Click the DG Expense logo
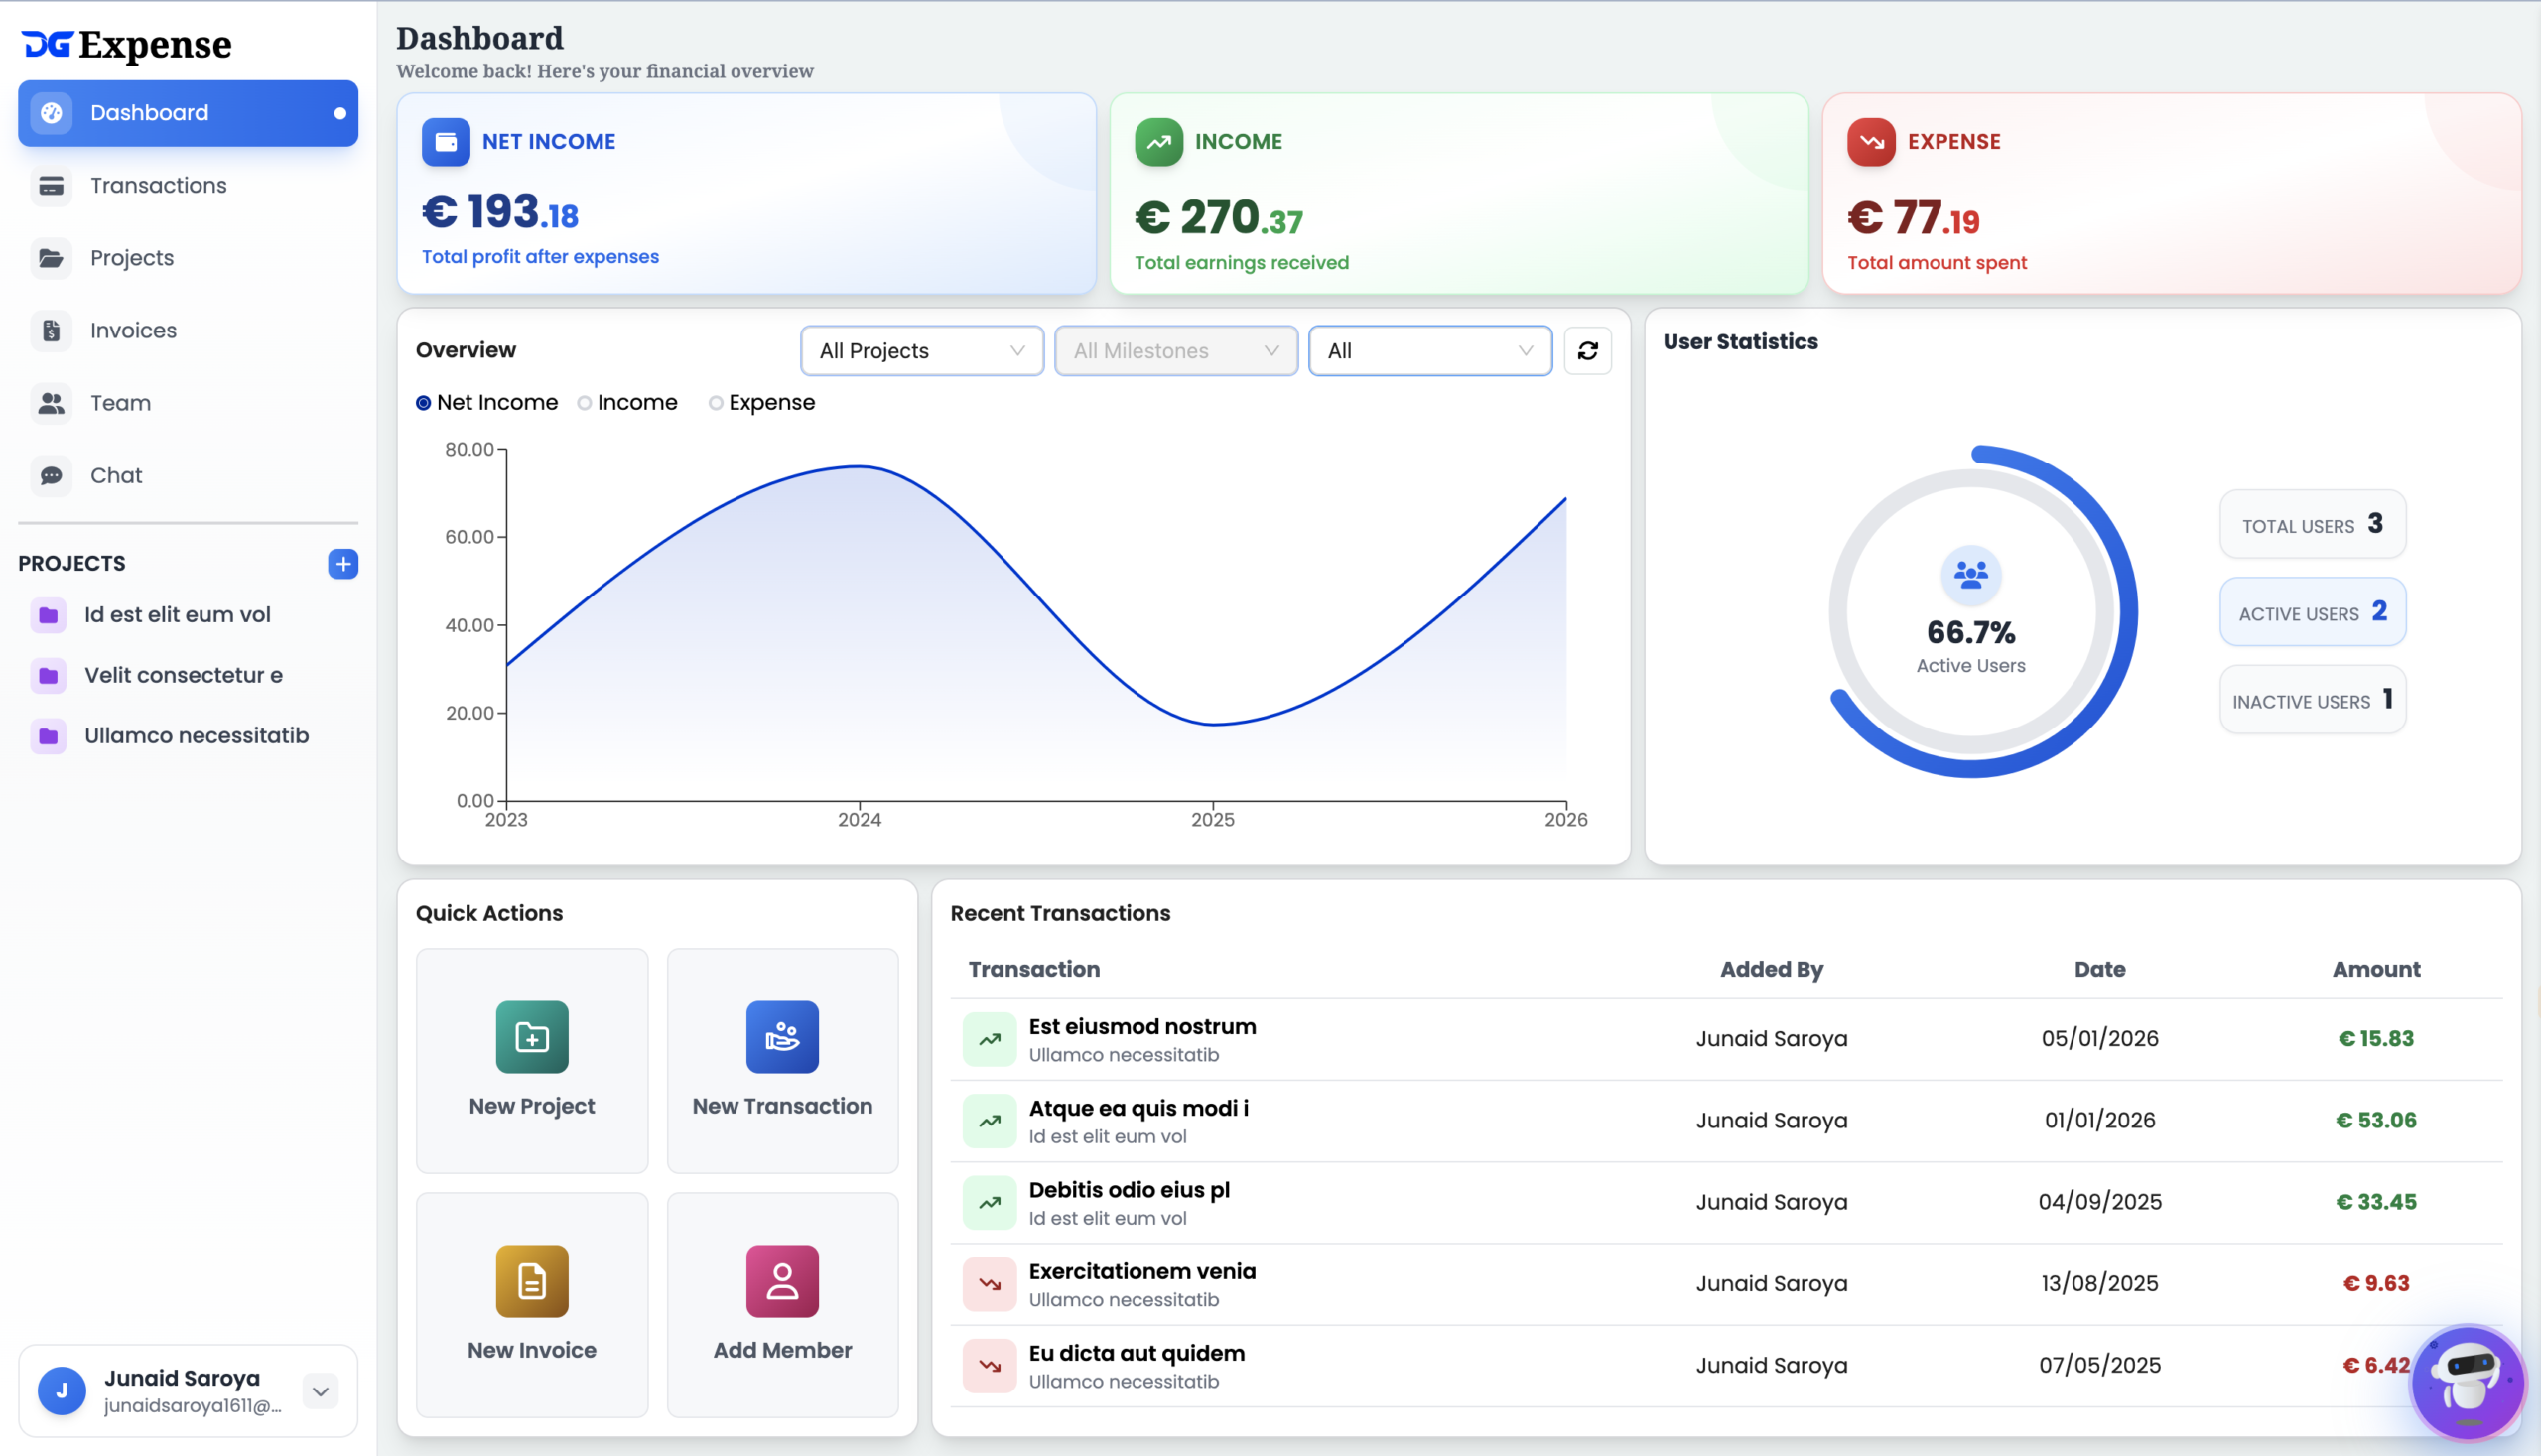The height and width of the screenshot is (1456, 2541). point(127,44)
